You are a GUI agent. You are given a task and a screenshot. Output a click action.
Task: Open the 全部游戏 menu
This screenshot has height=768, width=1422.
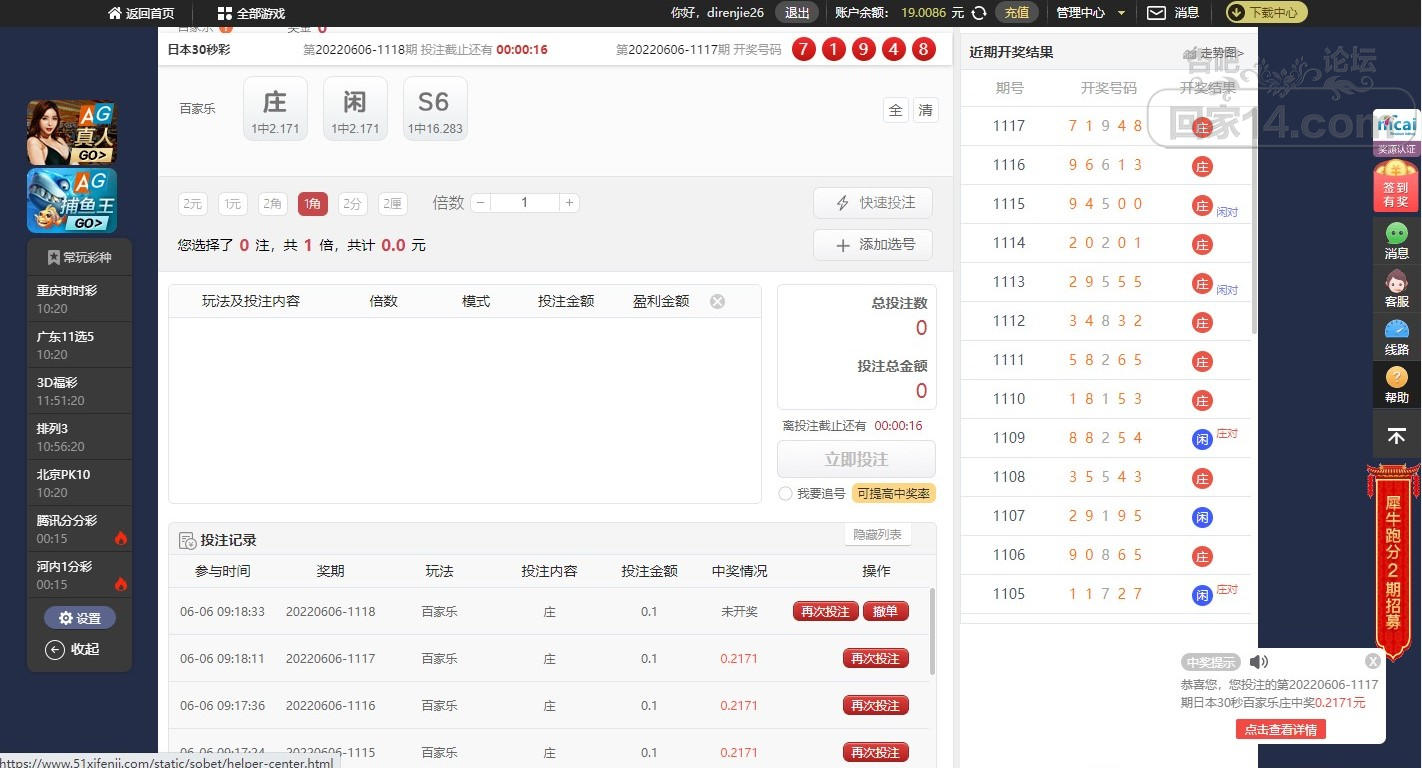[x=251, y=14]
